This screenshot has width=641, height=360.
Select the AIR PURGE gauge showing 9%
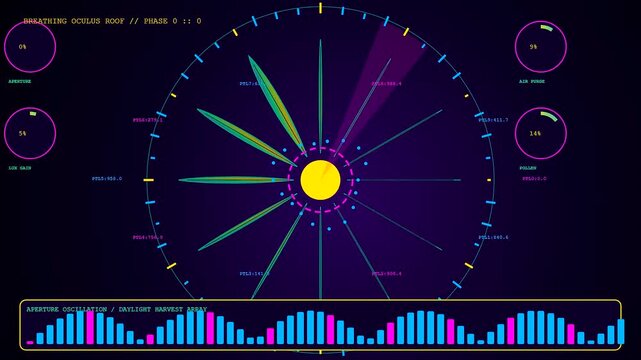click(540, 47)
